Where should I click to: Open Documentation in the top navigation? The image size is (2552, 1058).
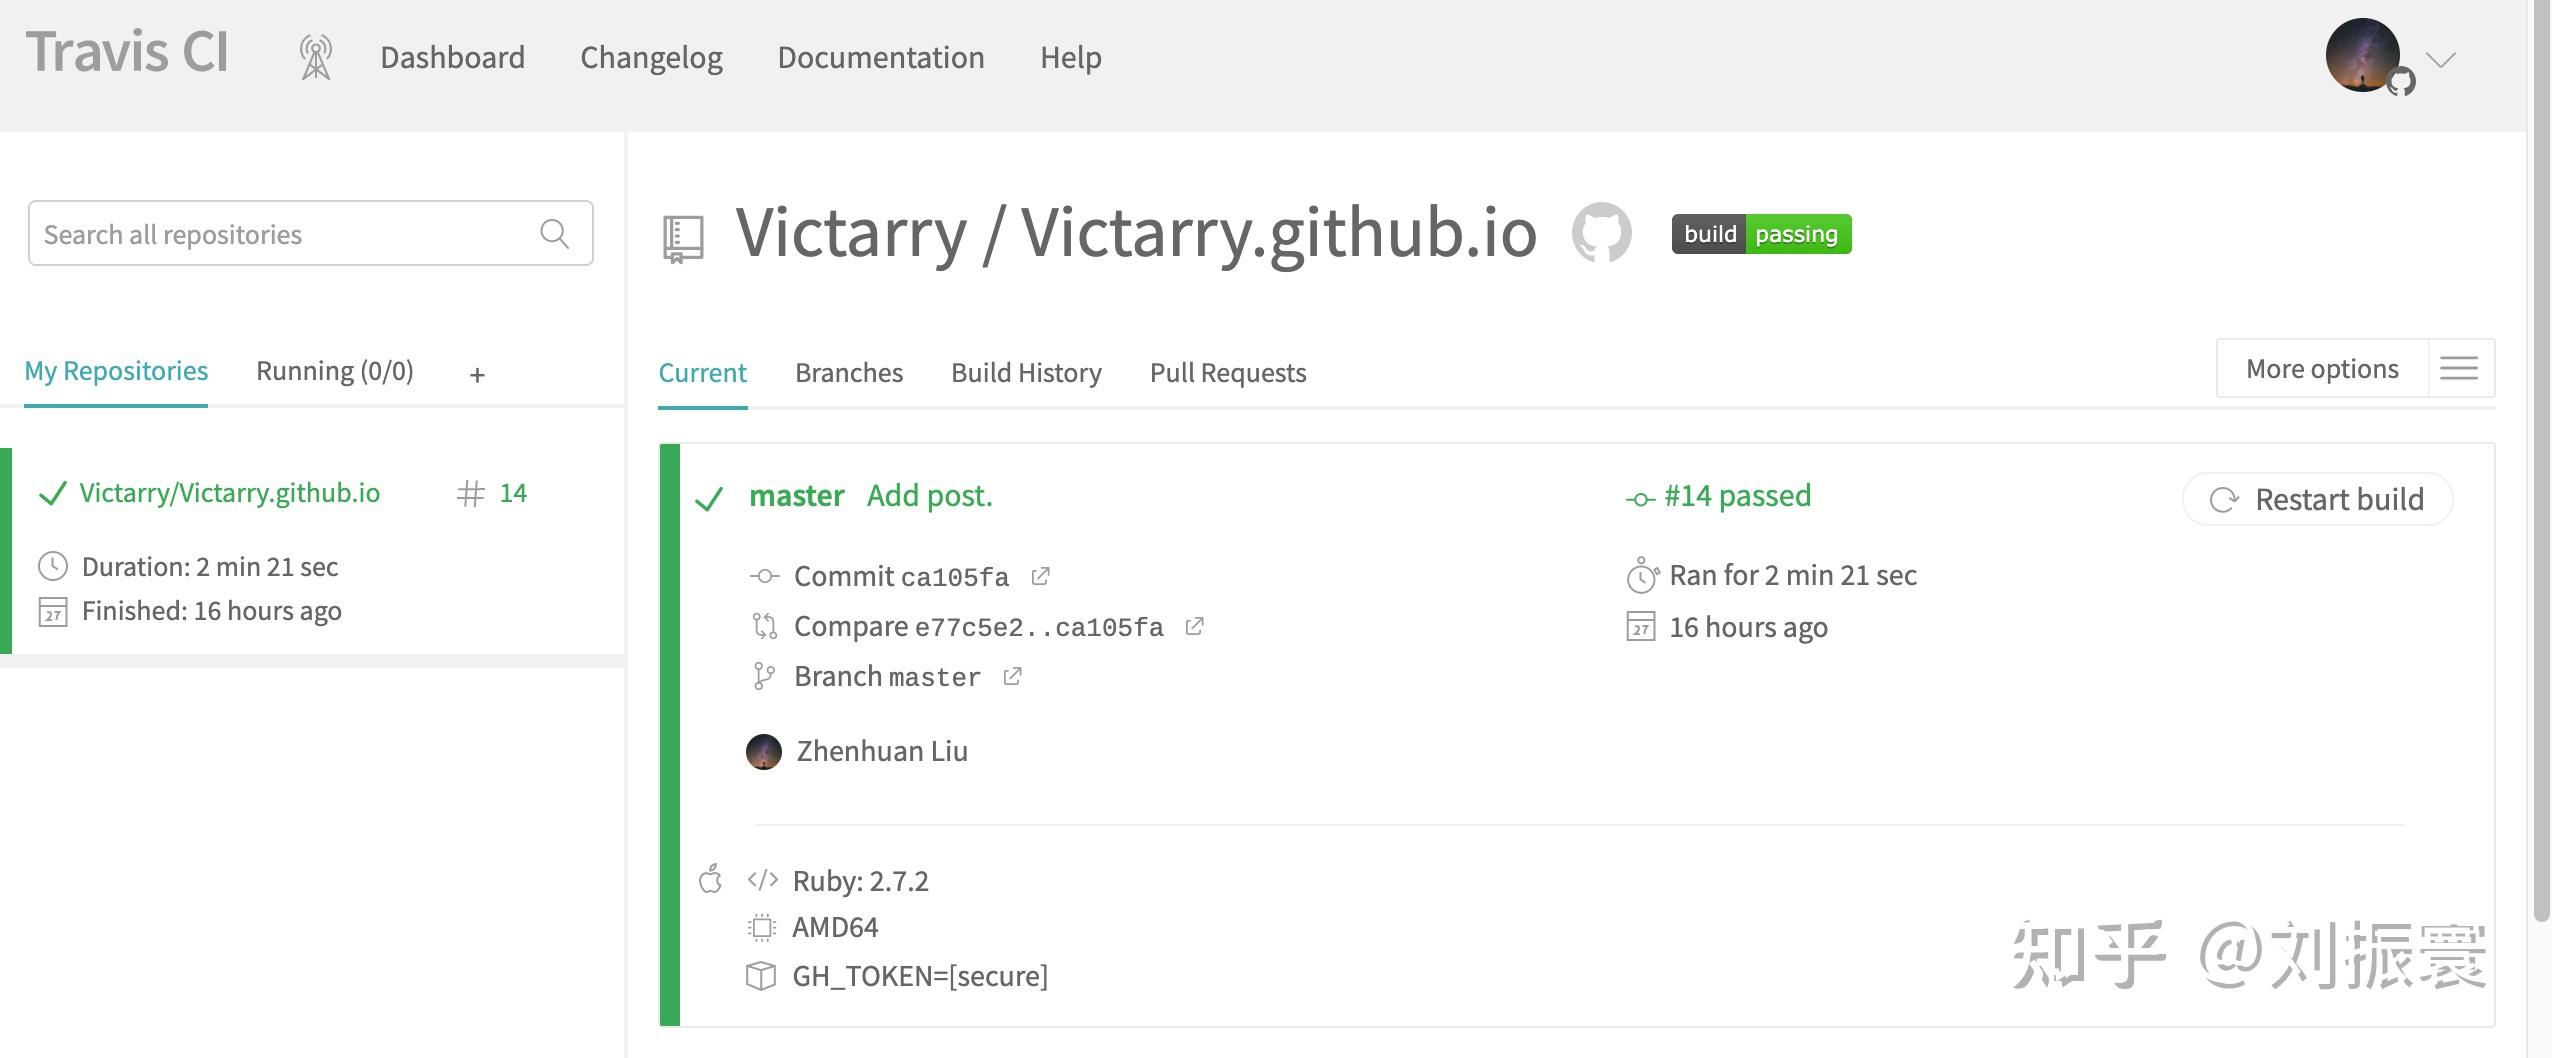881,57
